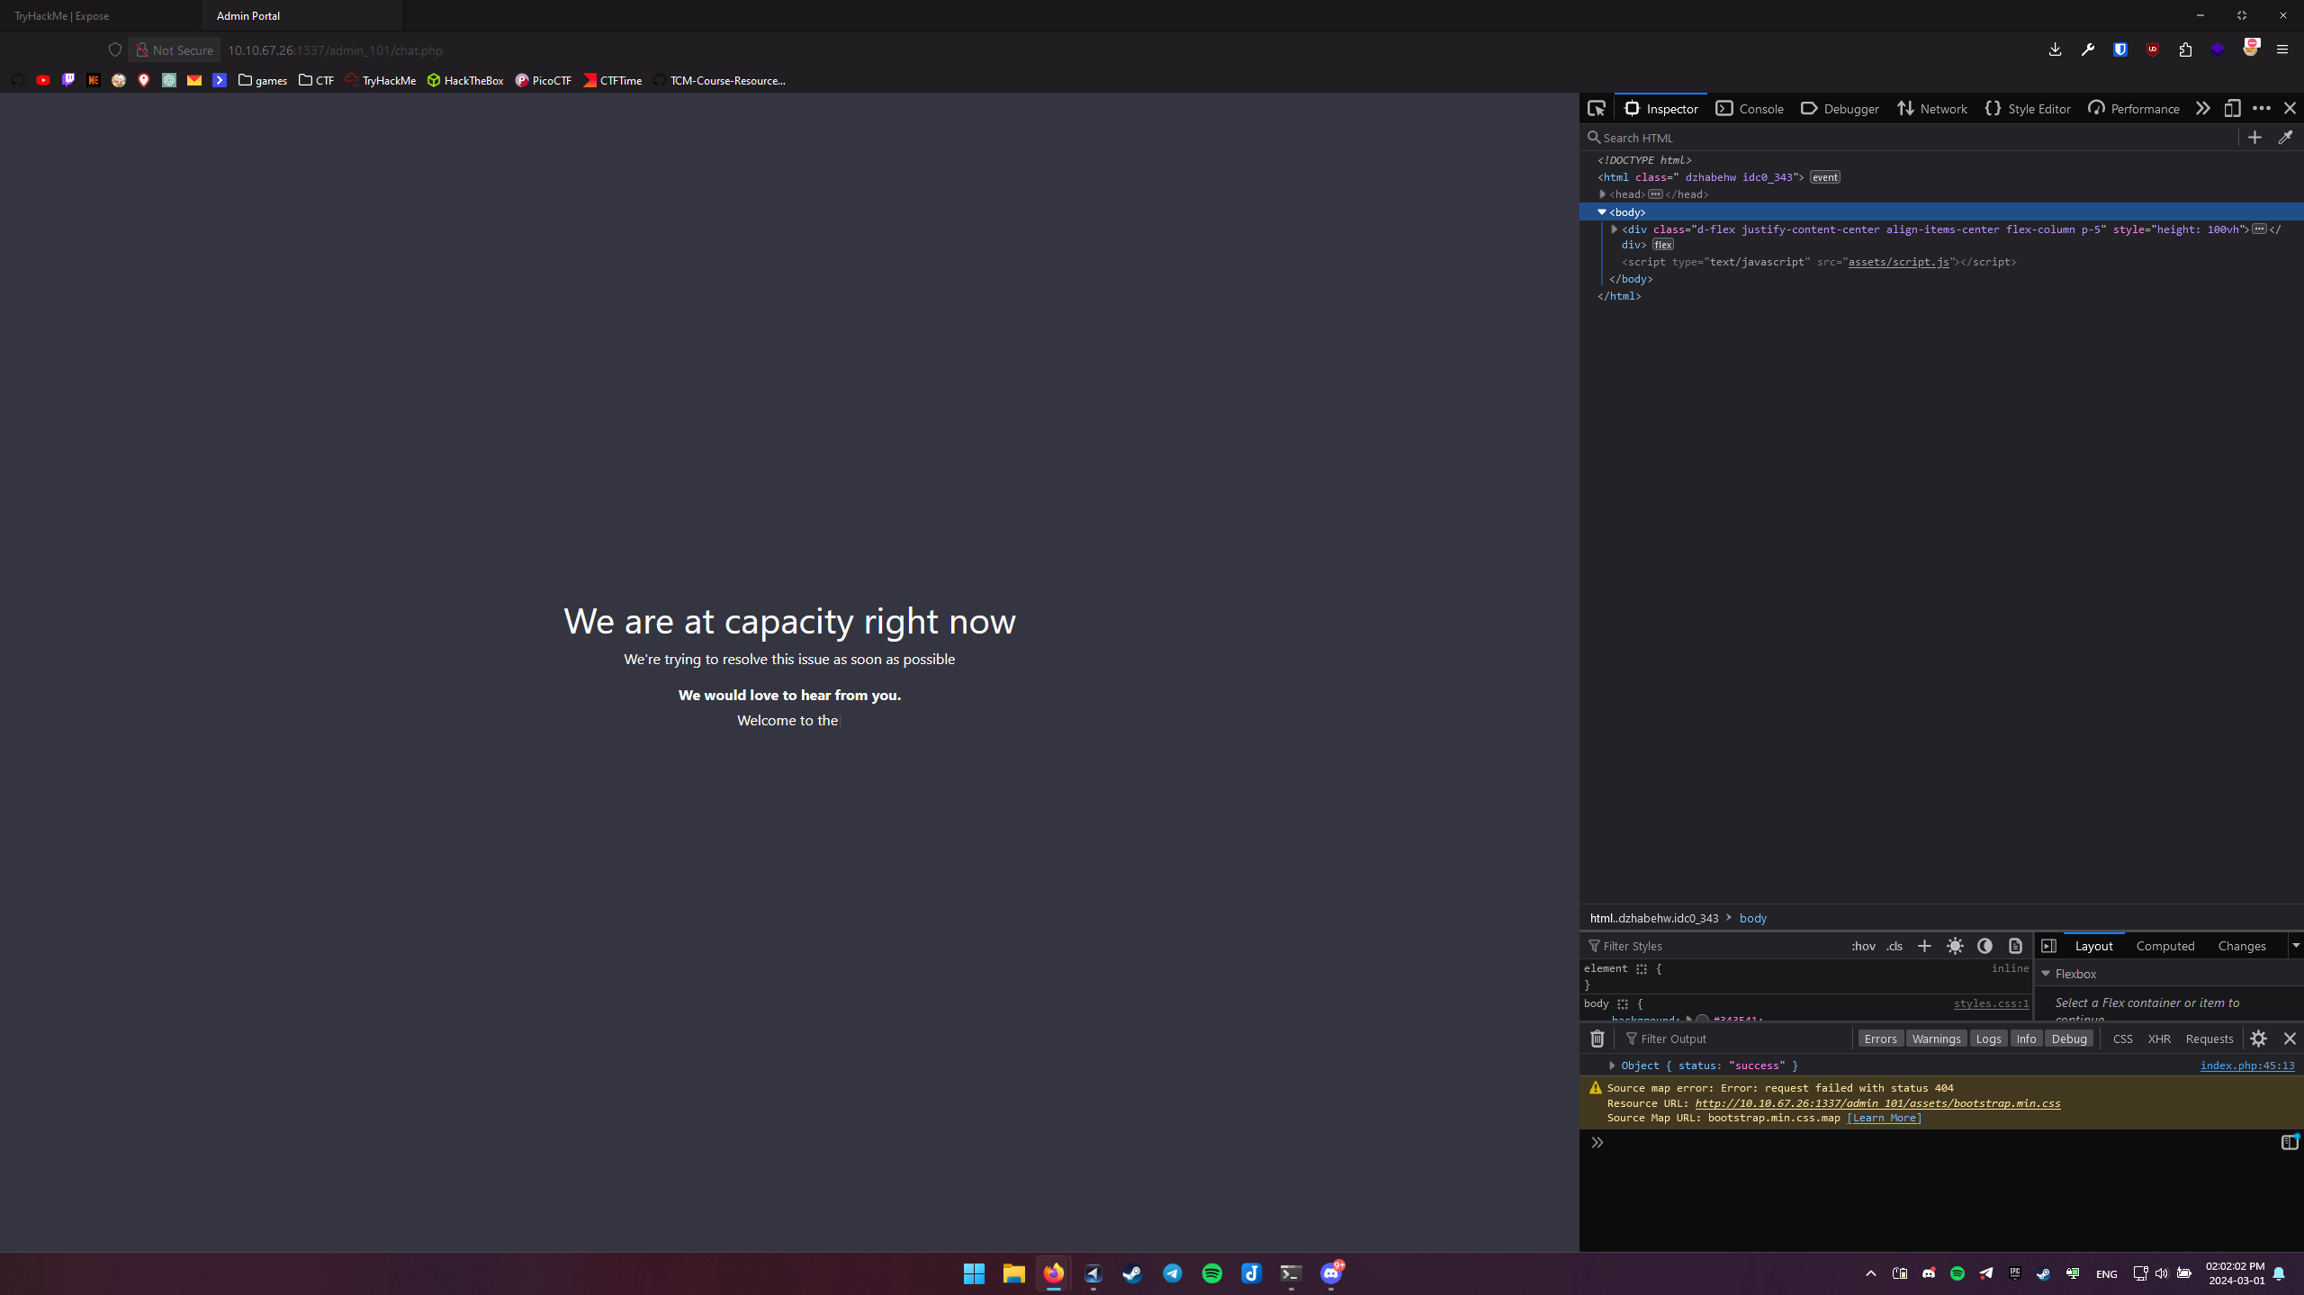Activate the element picker tool
The image size is (2304, 1295).
pos(1596,108)
